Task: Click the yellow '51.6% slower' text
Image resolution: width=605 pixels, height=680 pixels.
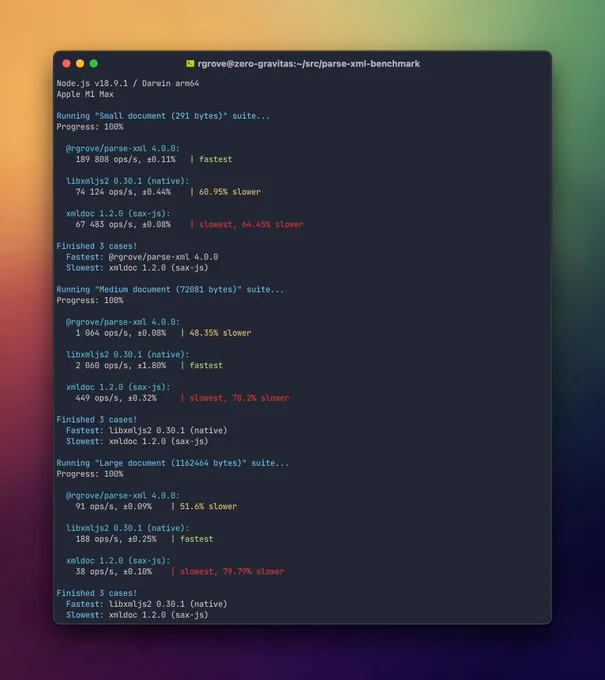Action: (209, 506)
